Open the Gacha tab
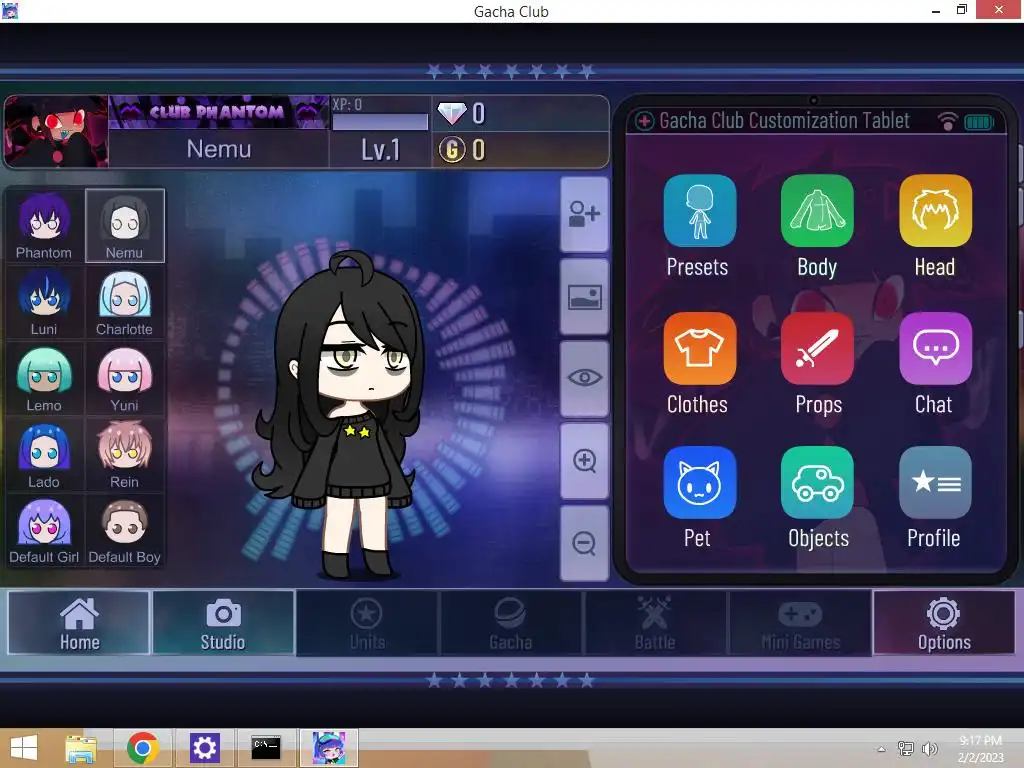Screen dimensions: 1024x768 [511, 623]
